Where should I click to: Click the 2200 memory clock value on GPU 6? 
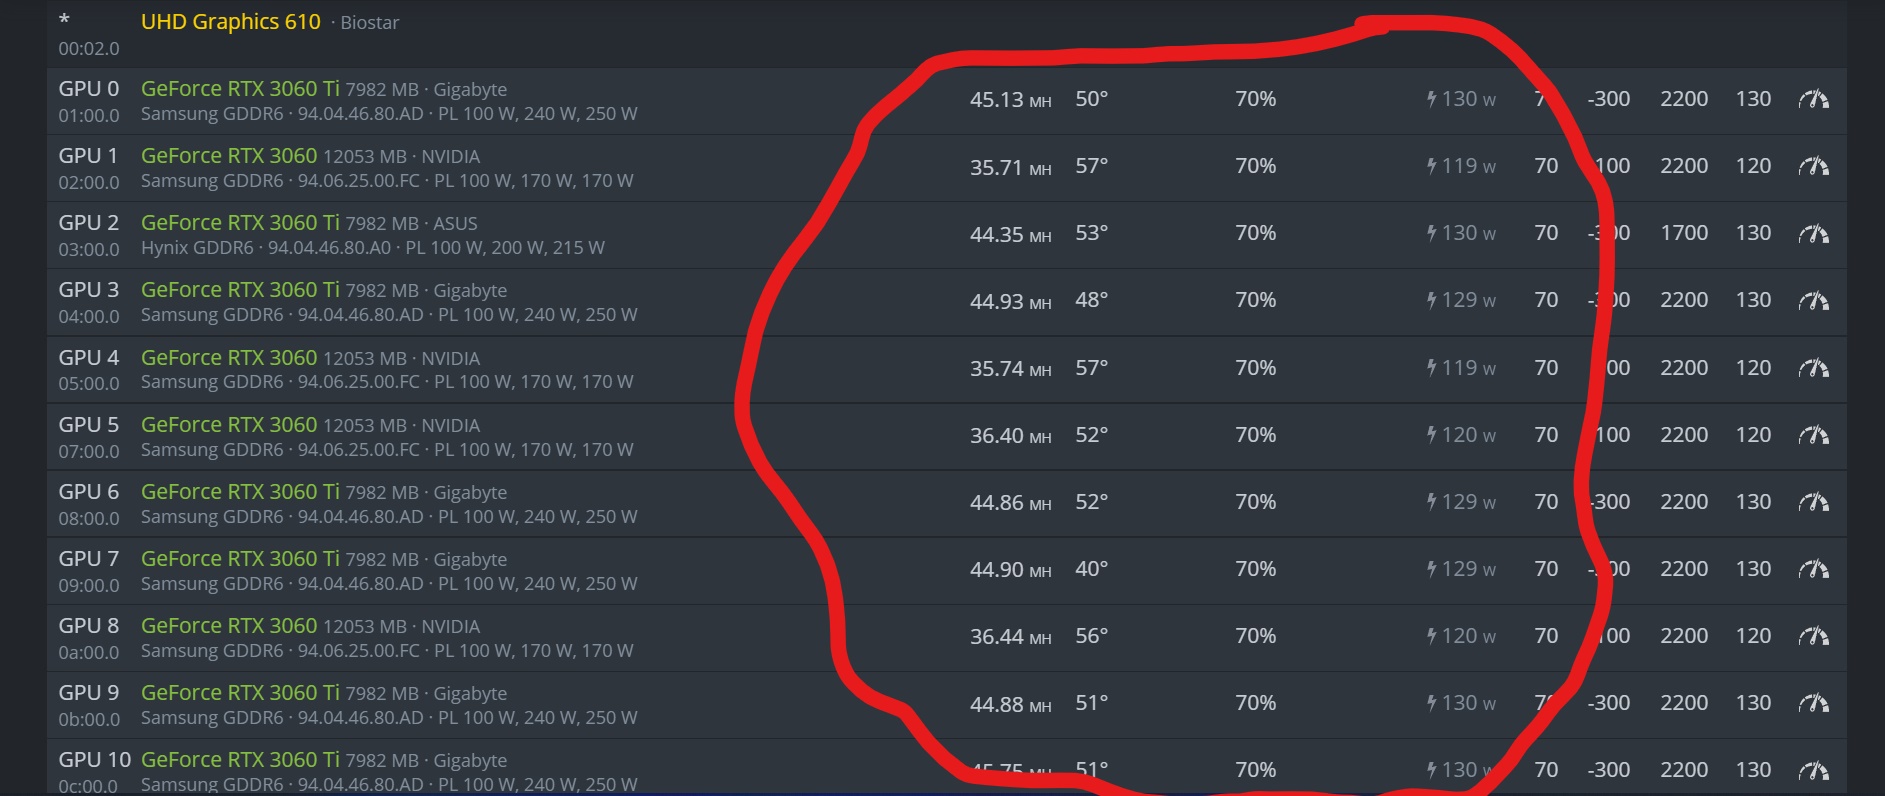[1684, 502]
